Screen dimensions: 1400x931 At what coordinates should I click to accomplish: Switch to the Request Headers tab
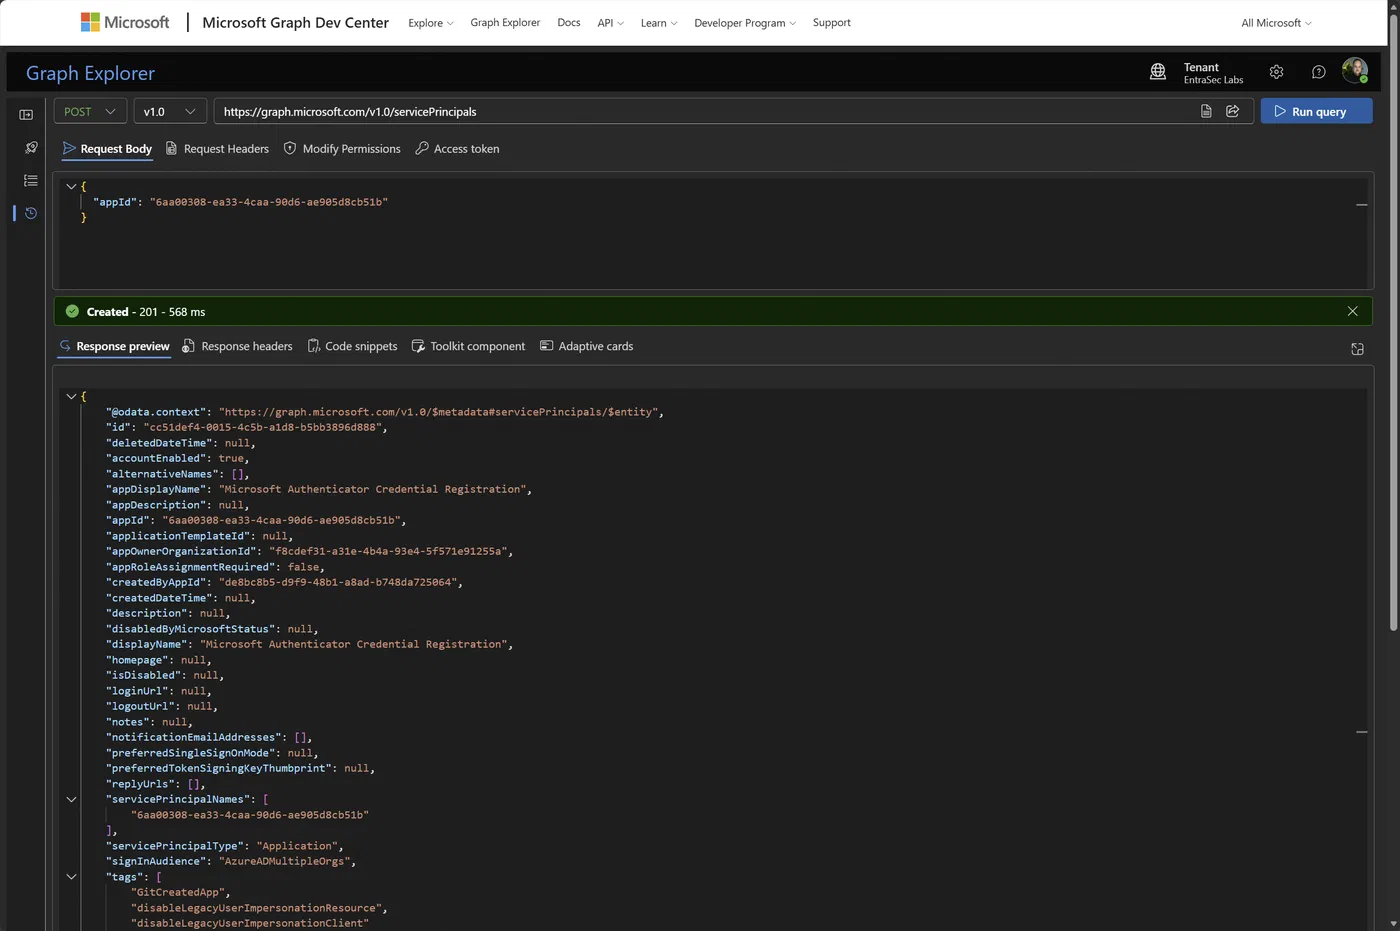pyautogui.click(x=217, y=149)
